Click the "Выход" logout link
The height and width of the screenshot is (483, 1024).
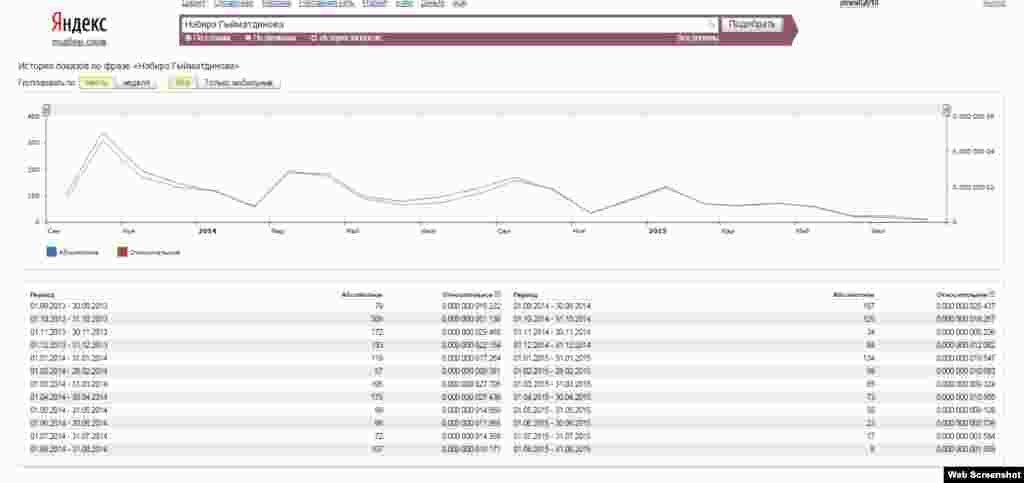(994, 4)
